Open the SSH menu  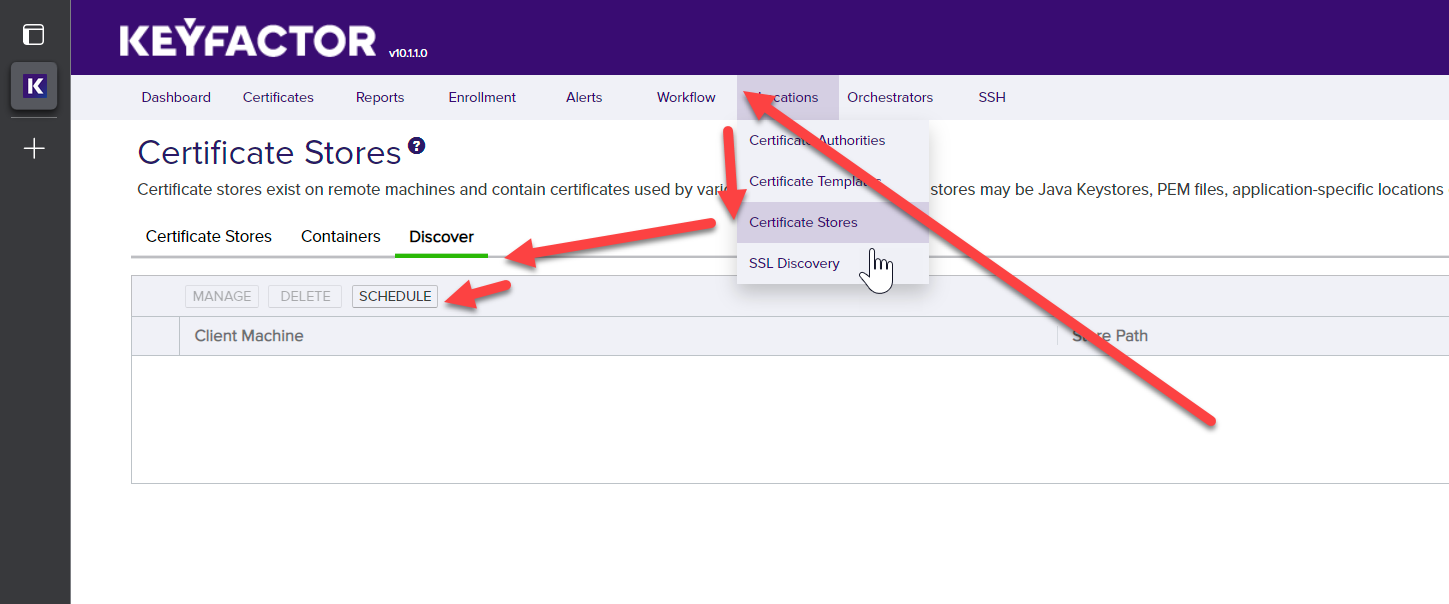pos(992,97)
